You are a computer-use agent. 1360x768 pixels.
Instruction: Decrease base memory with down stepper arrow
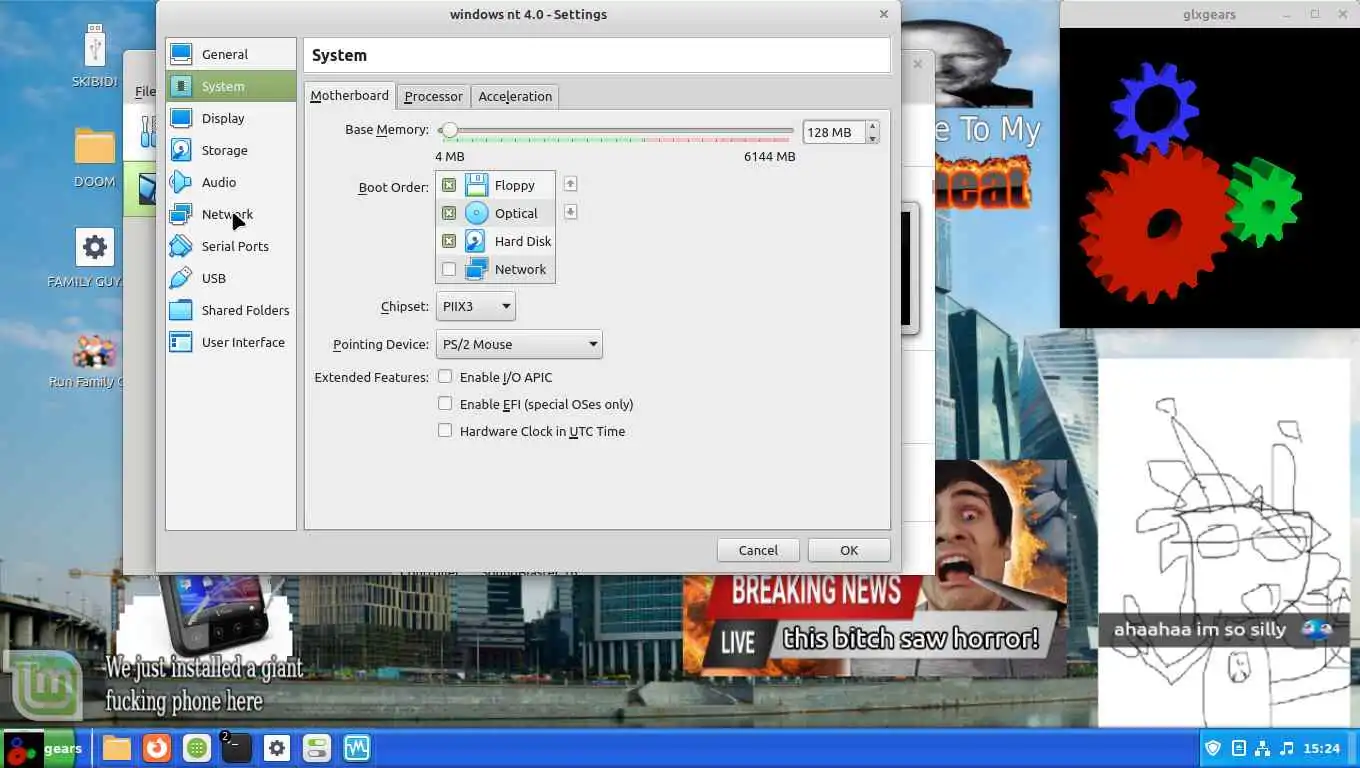[x=872, y=138]
